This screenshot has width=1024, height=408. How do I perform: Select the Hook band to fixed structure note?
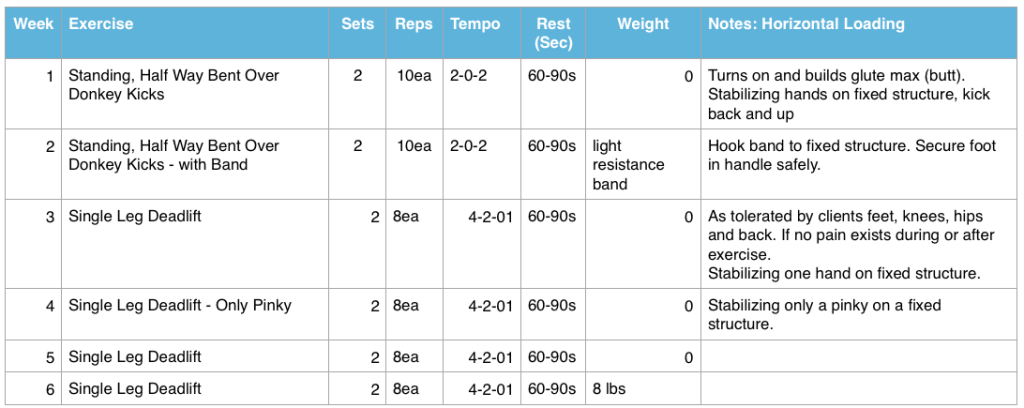[x=860, y=165]
